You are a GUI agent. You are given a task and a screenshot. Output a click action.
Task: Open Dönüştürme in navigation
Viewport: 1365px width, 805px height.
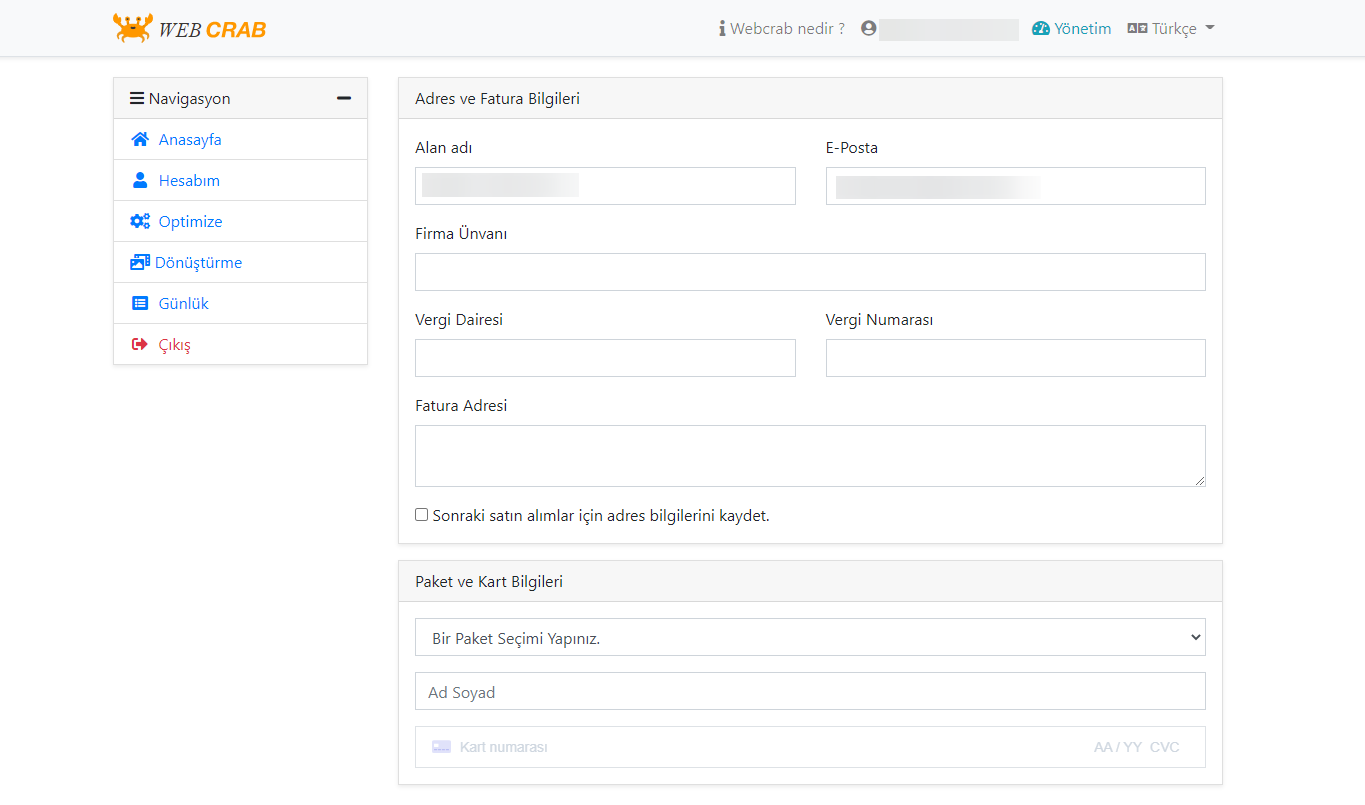pos(240,262)
